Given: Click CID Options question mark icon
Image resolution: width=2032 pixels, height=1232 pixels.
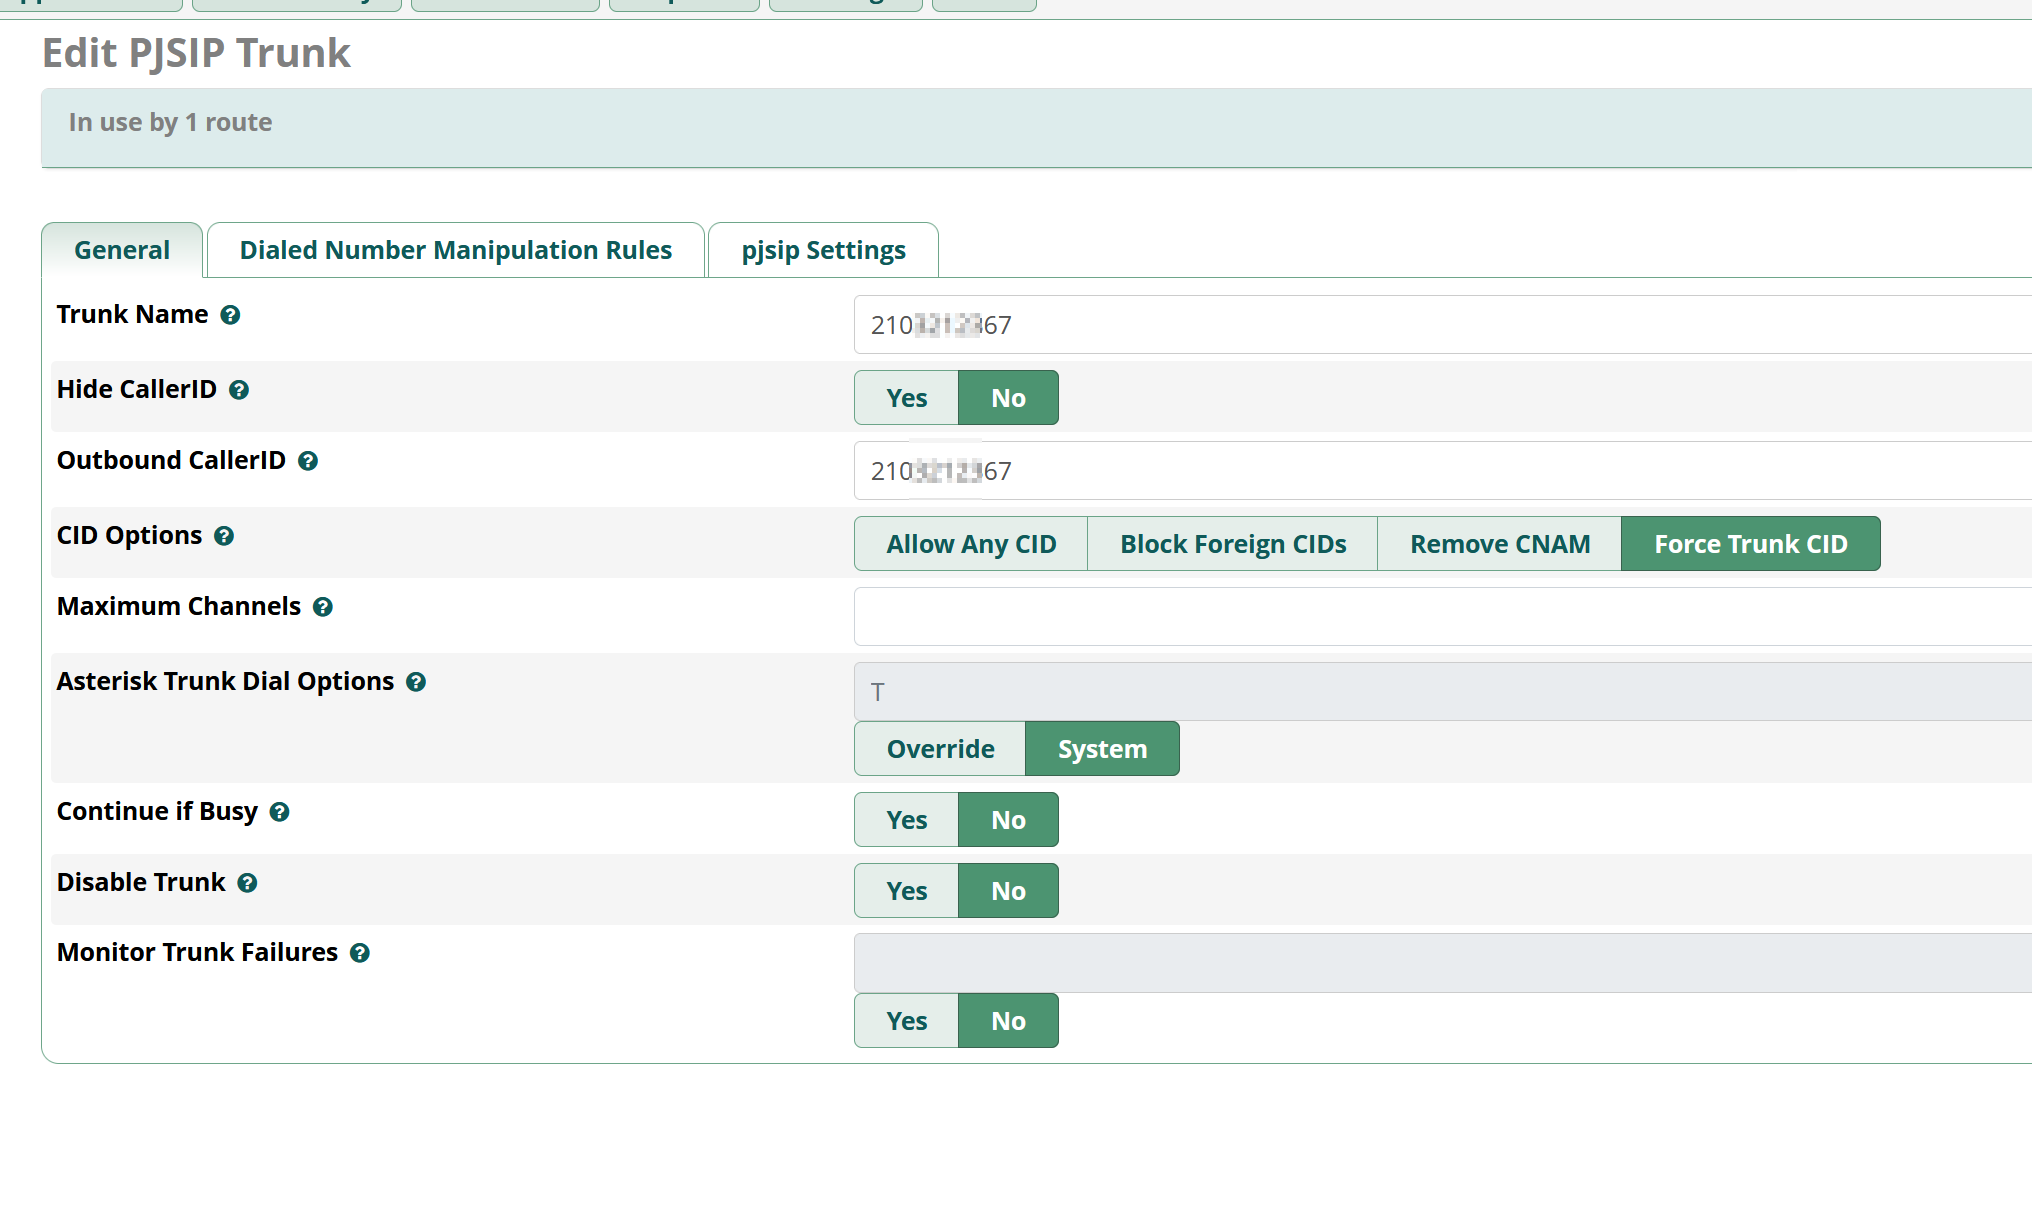Looking at the screenshot, I should click(224, 536).
